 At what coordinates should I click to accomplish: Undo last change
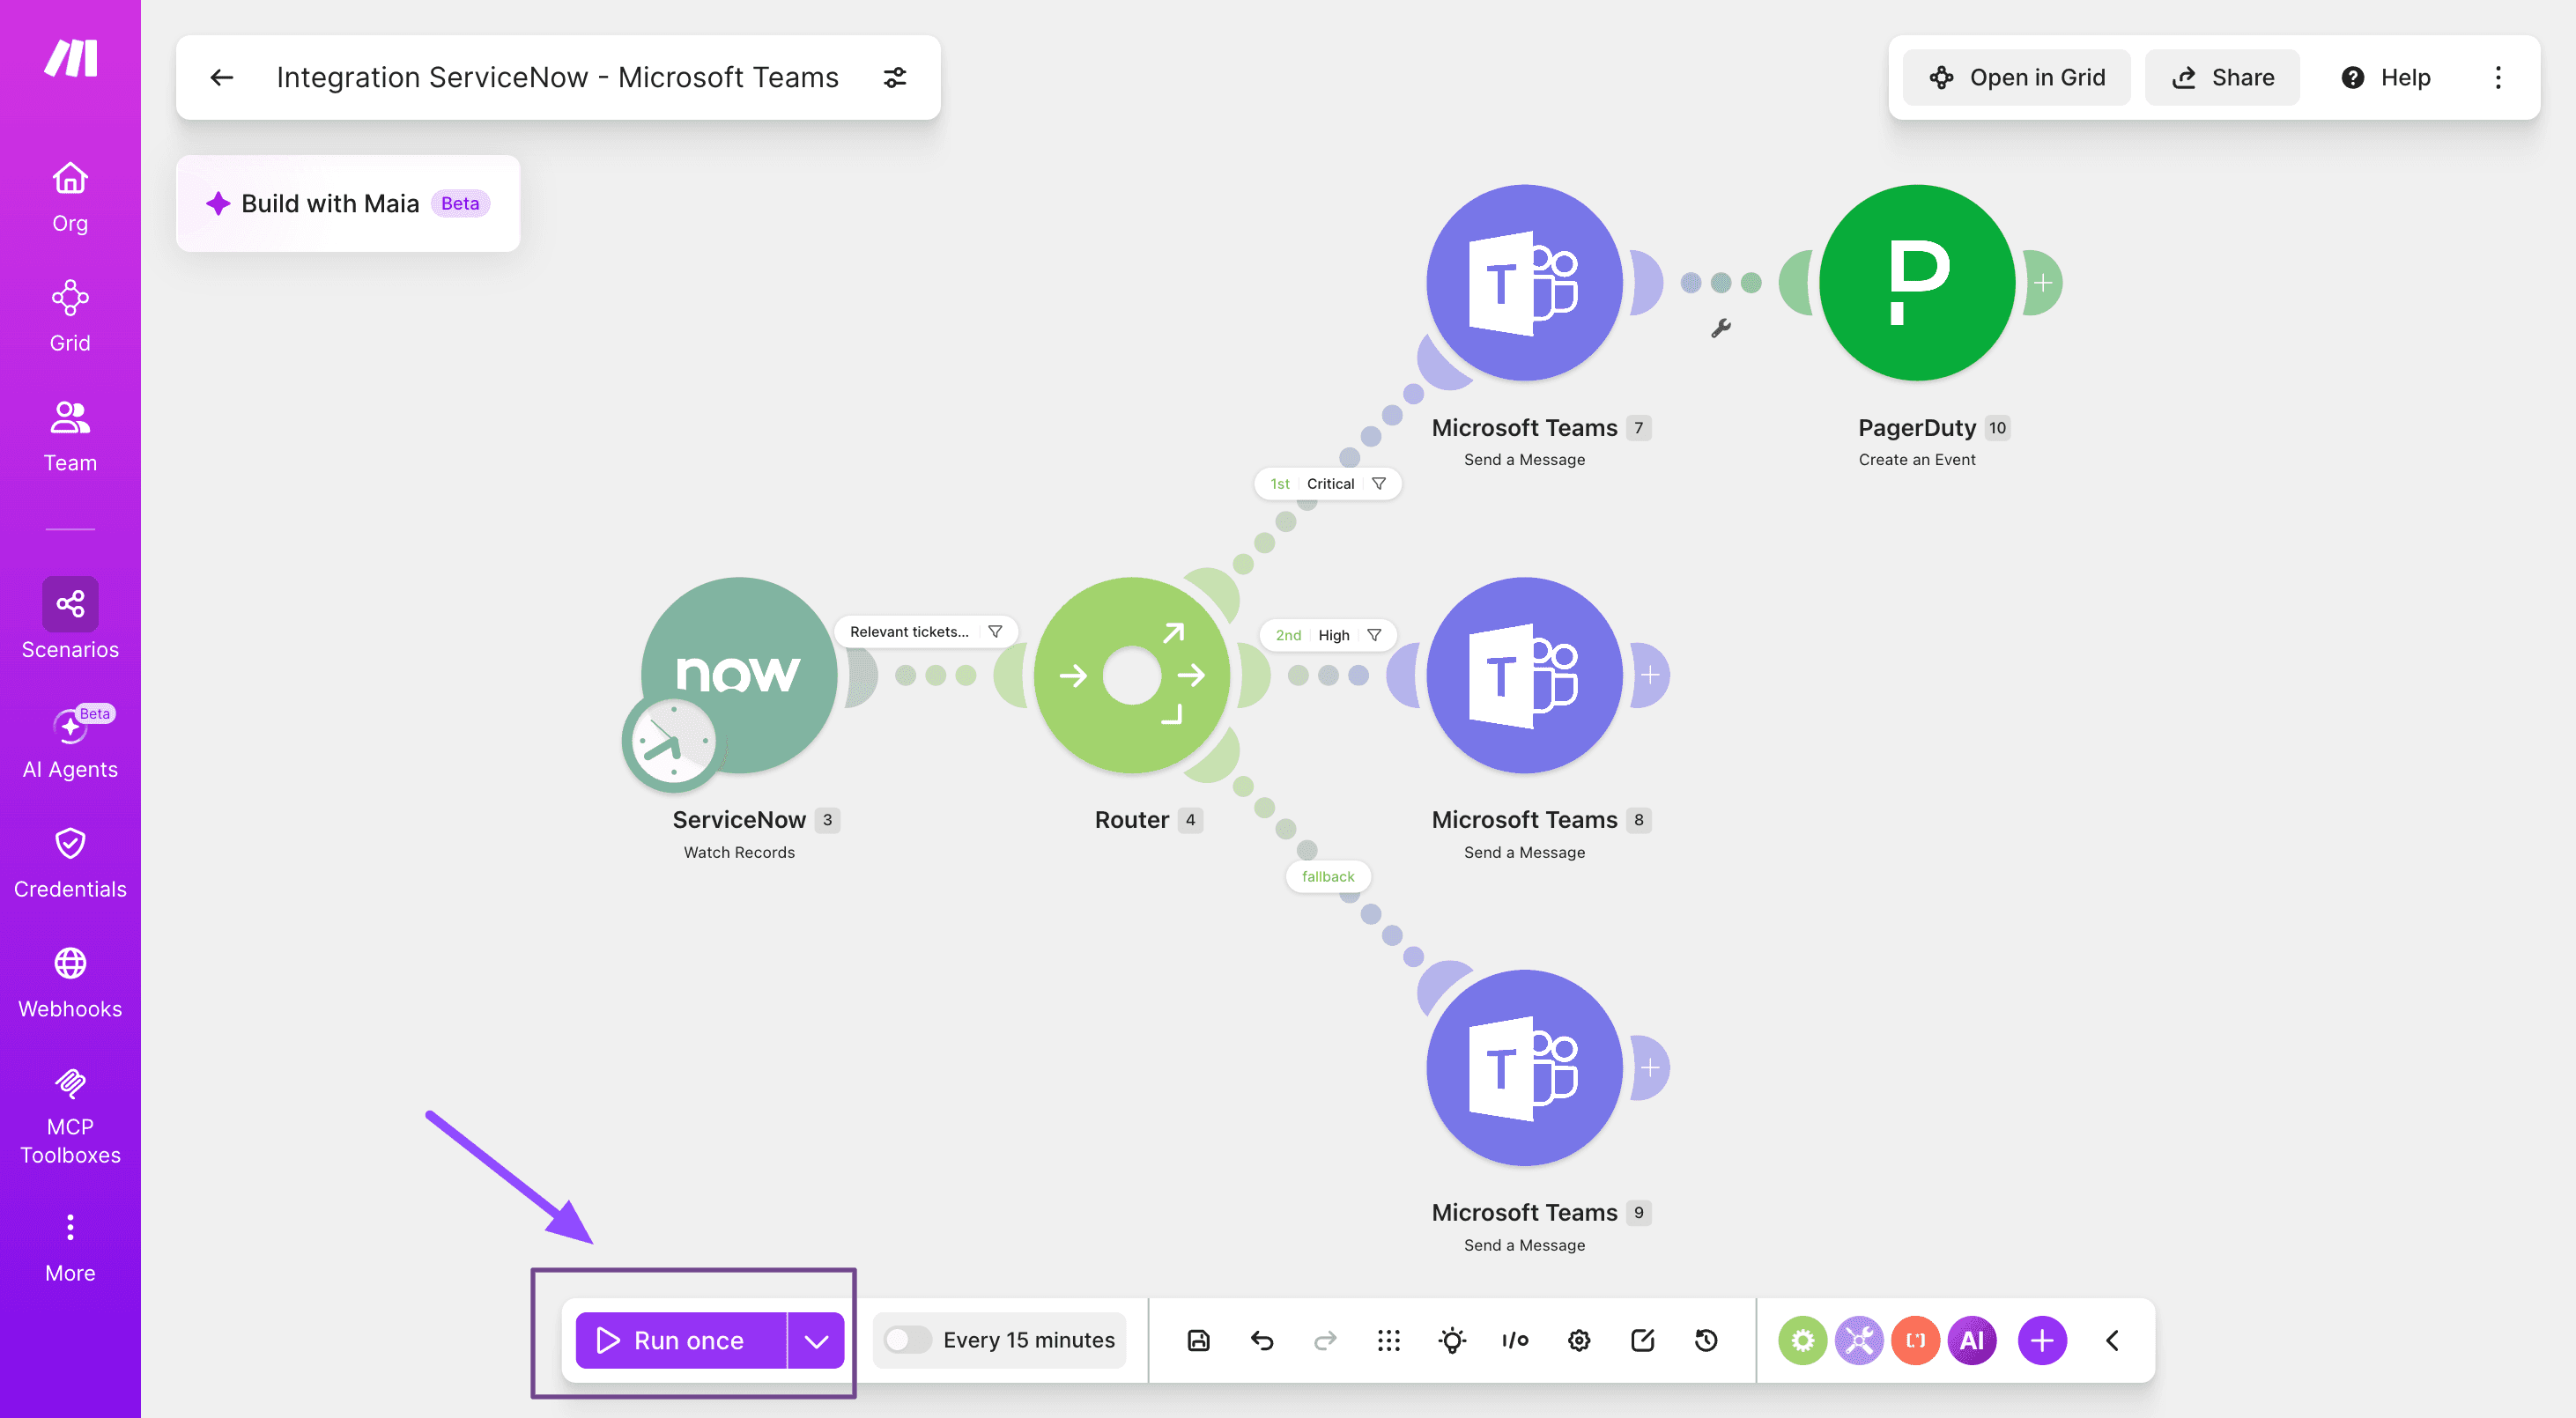pos(1262,1340)
